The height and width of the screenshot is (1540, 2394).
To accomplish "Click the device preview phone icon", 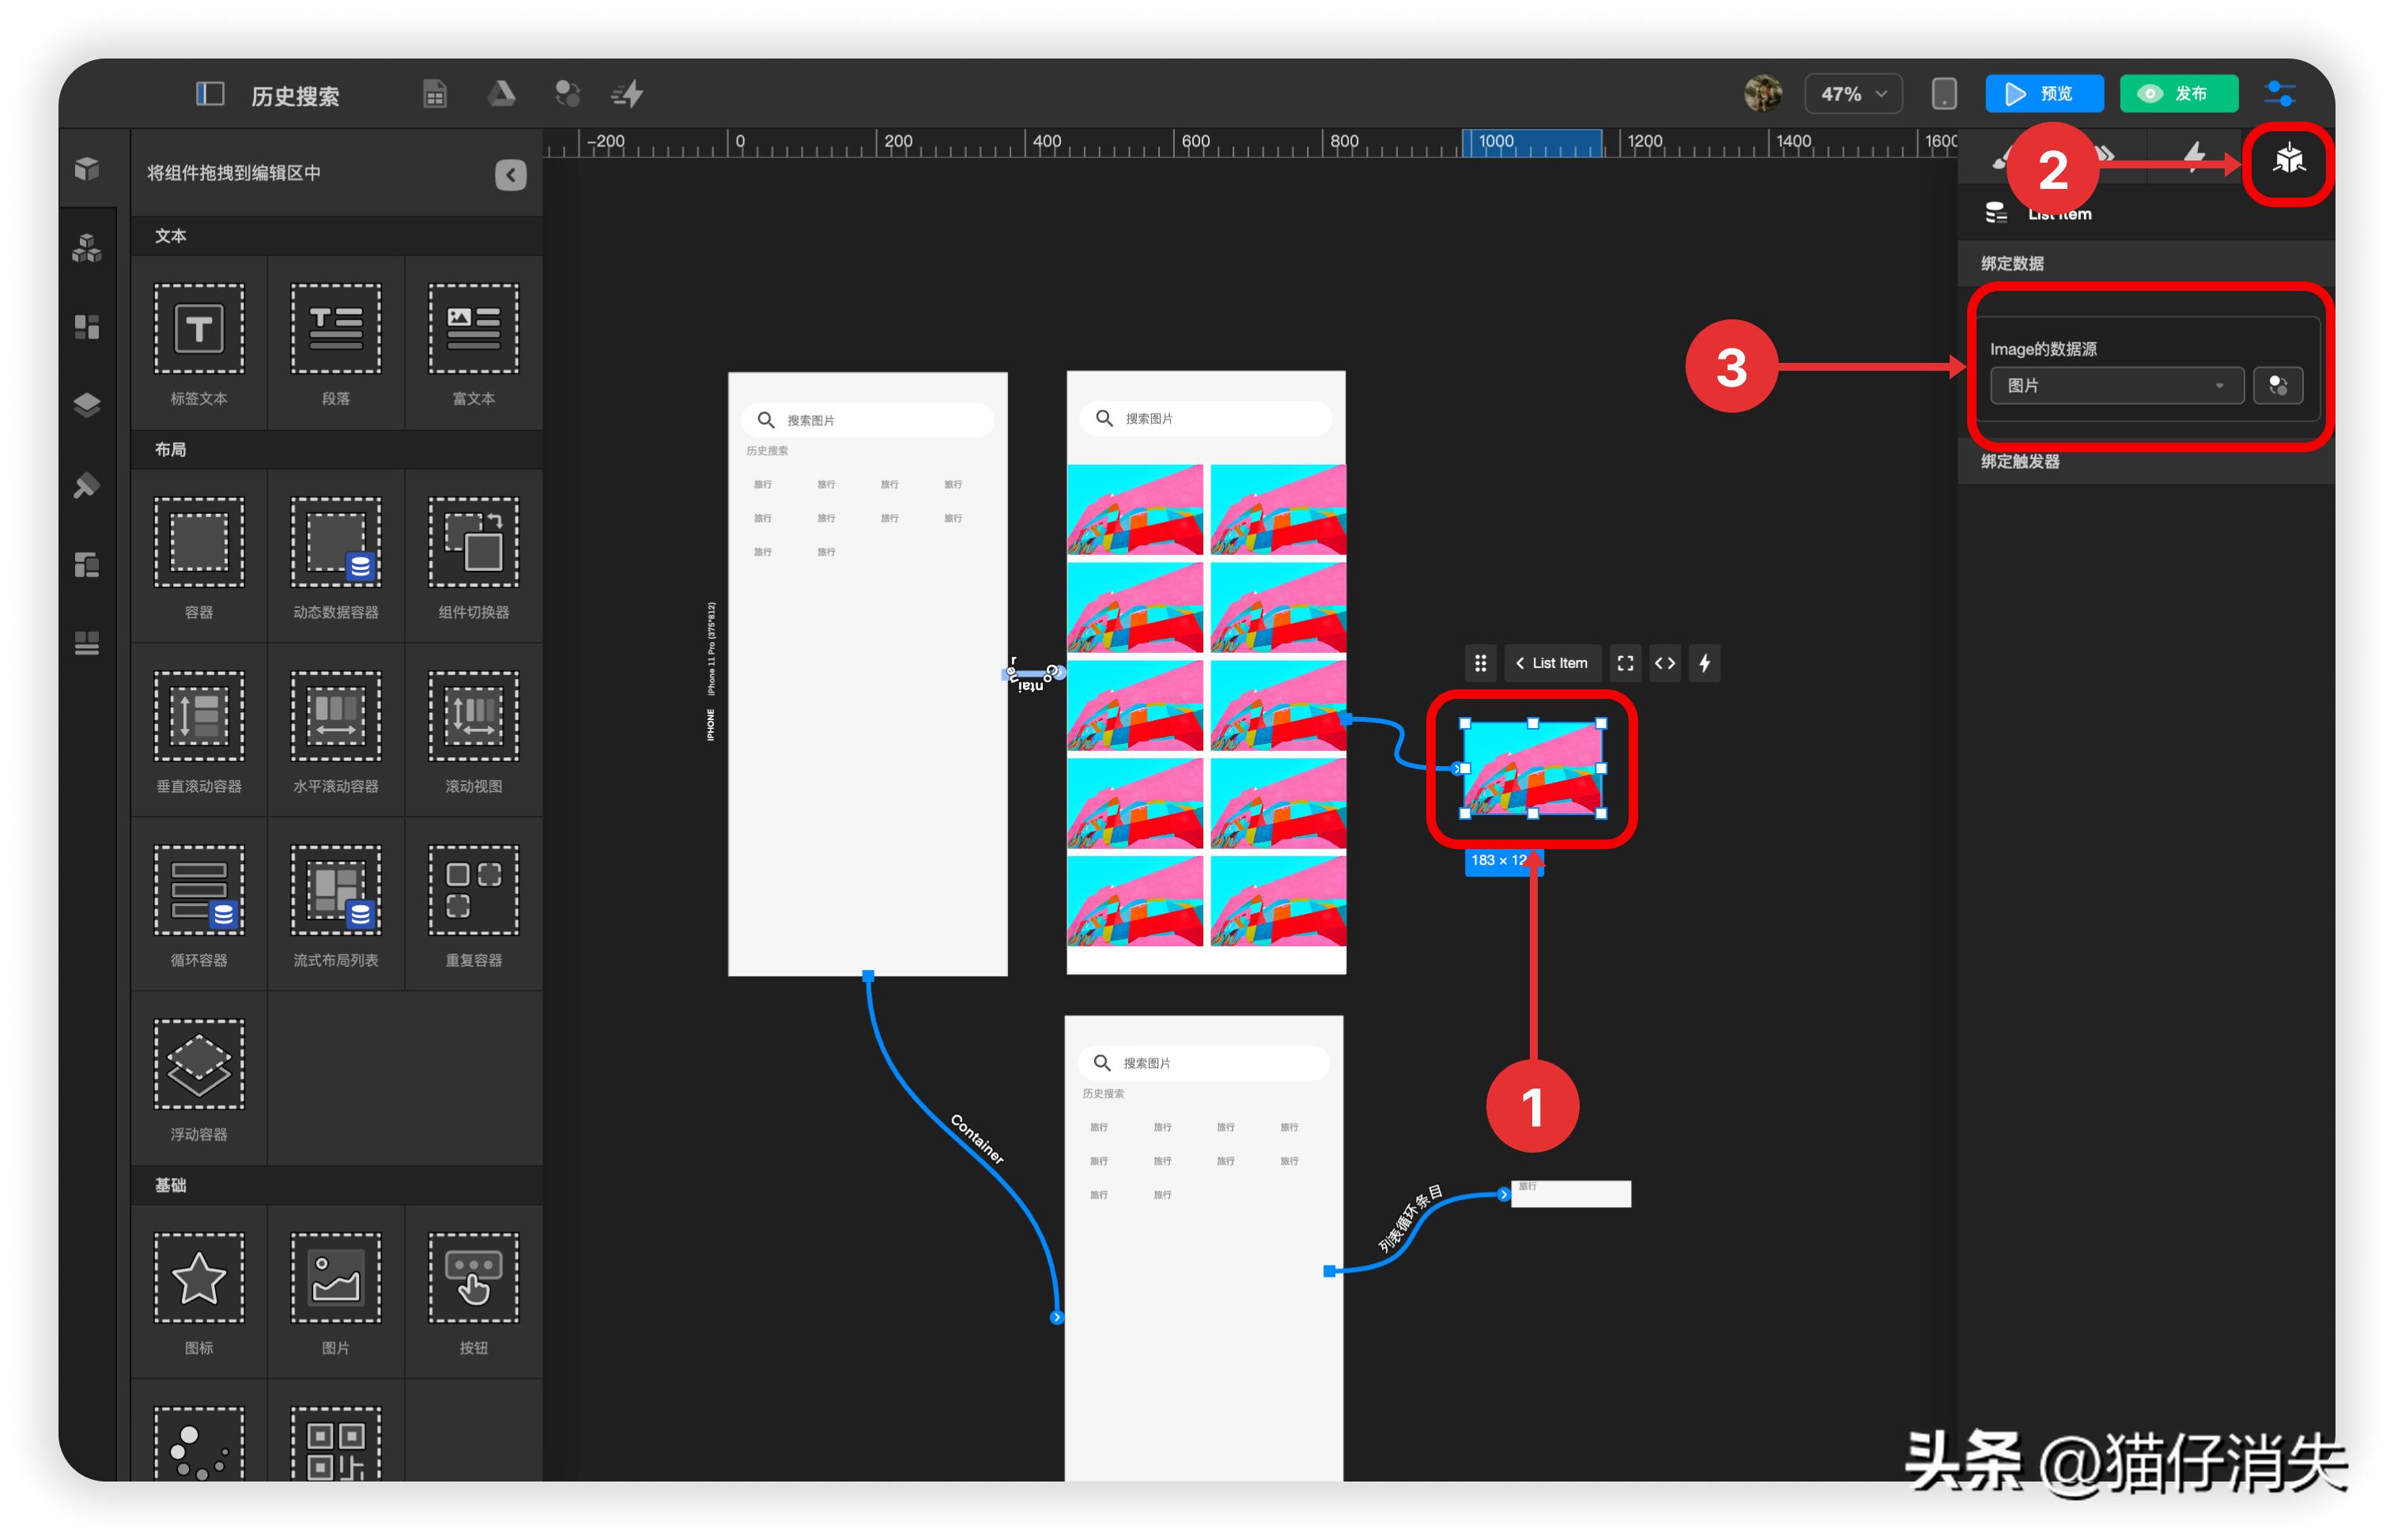I will pos(1943,94).
